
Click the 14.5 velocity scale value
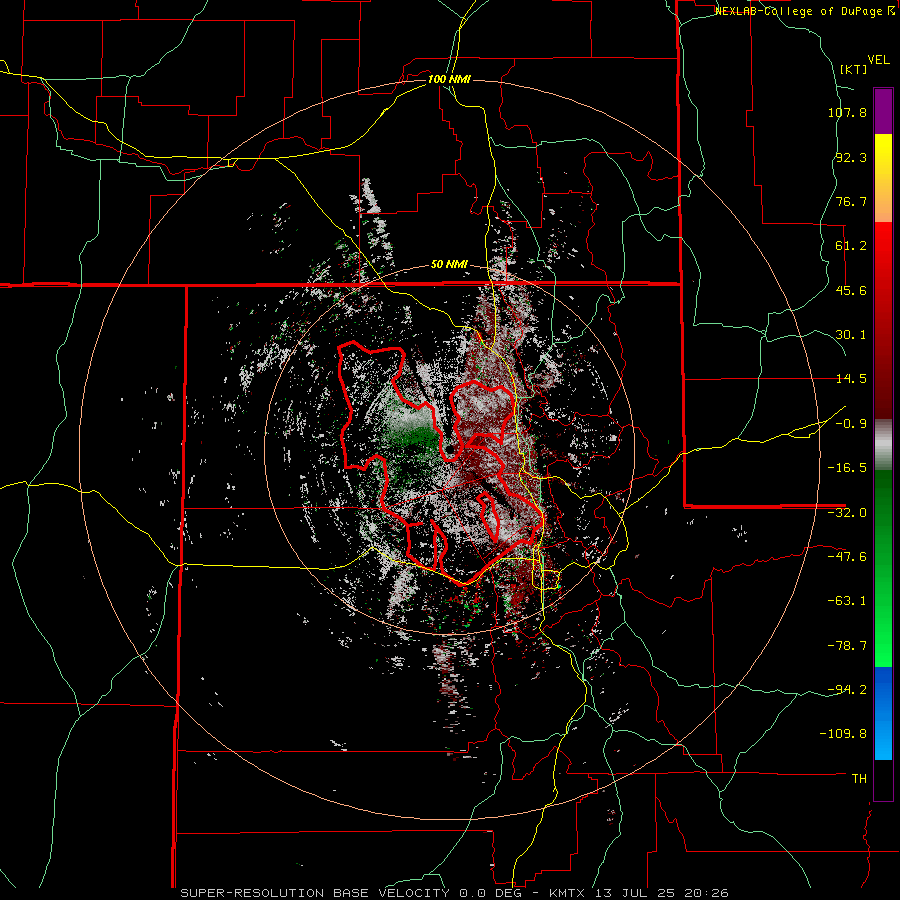tap(851, 379)
